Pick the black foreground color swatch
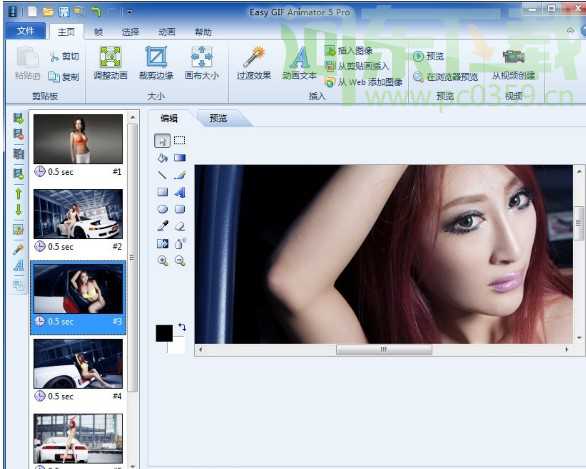 pyautogui.click(x=164, y=333)
